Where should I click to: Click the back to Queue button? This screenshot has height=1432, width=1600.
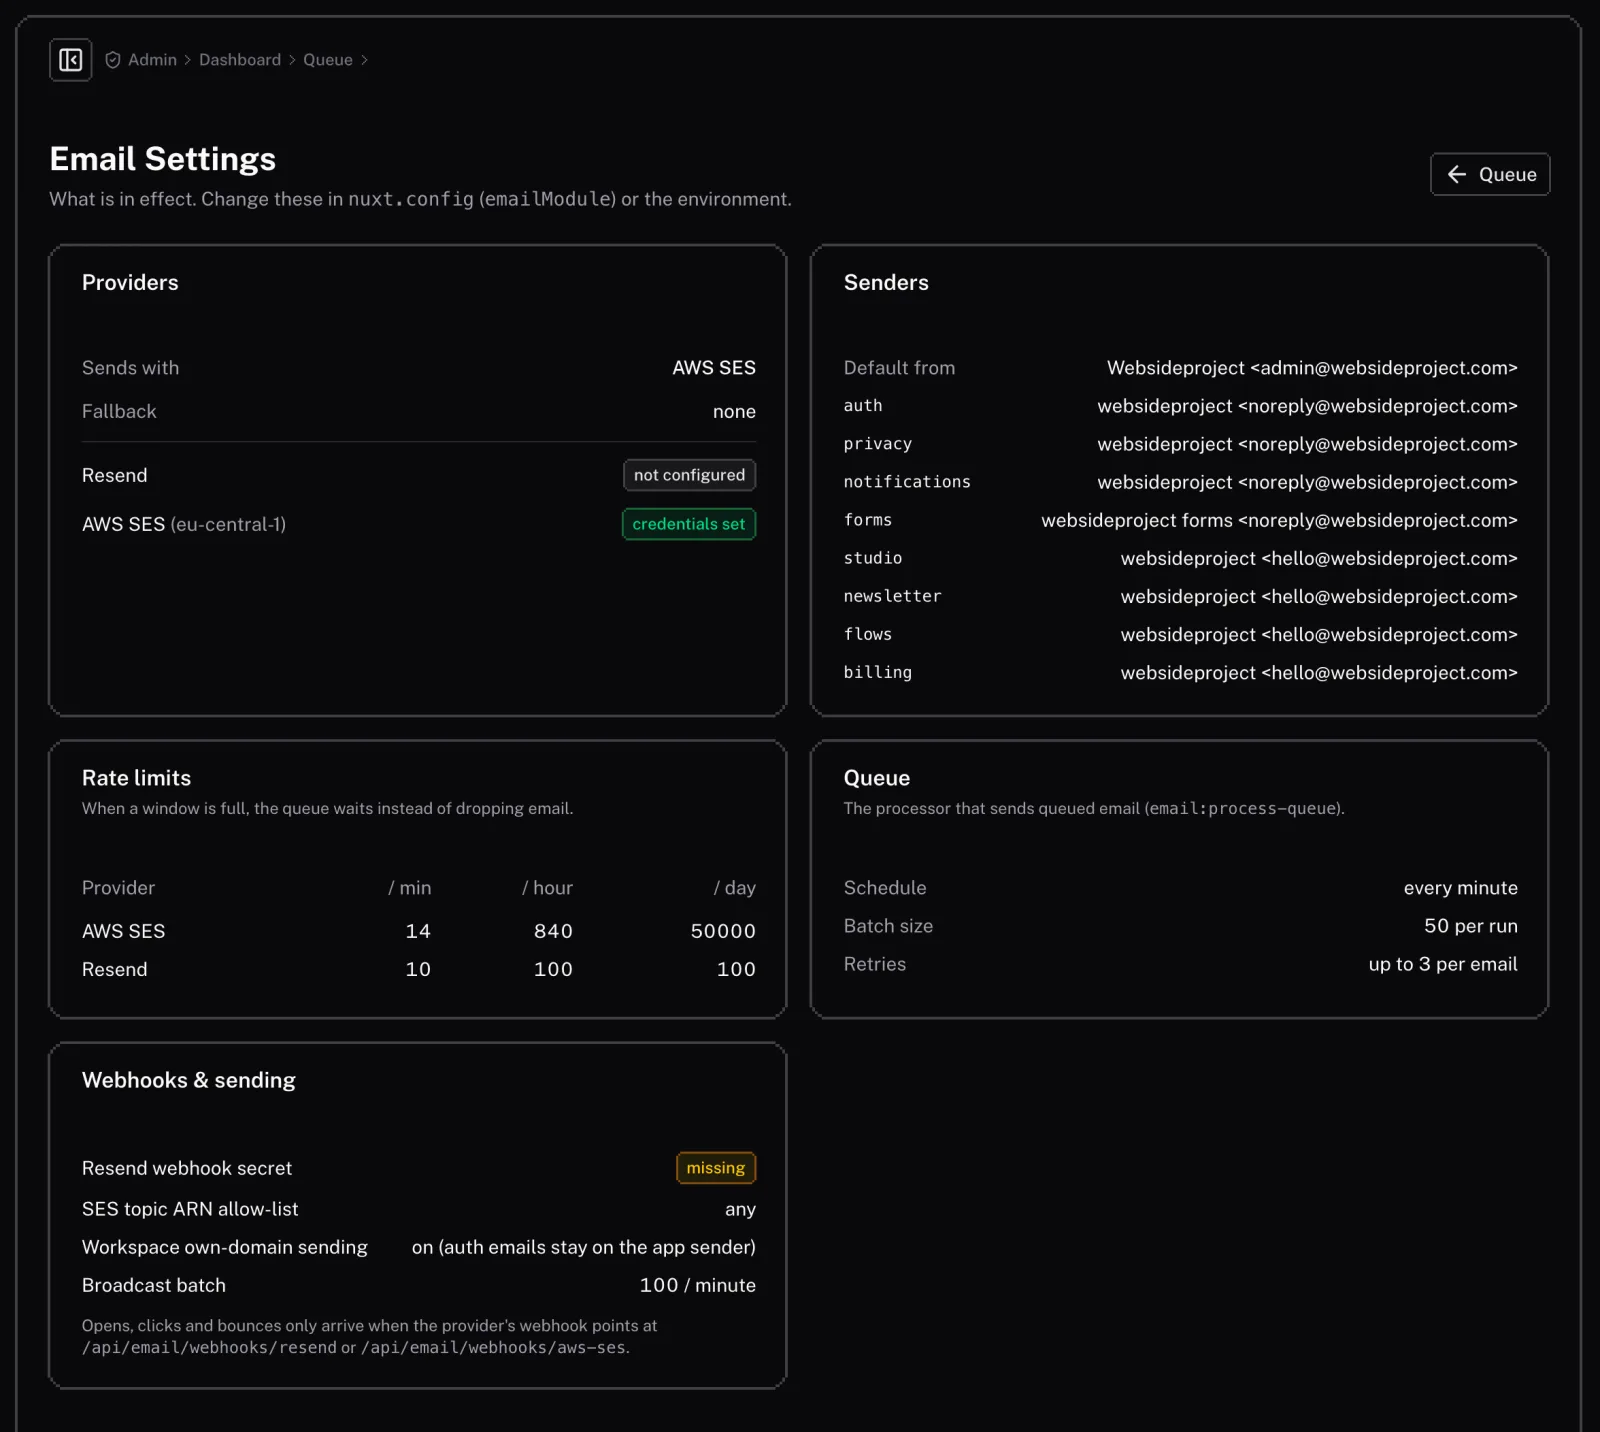[x=1490, y=174]
